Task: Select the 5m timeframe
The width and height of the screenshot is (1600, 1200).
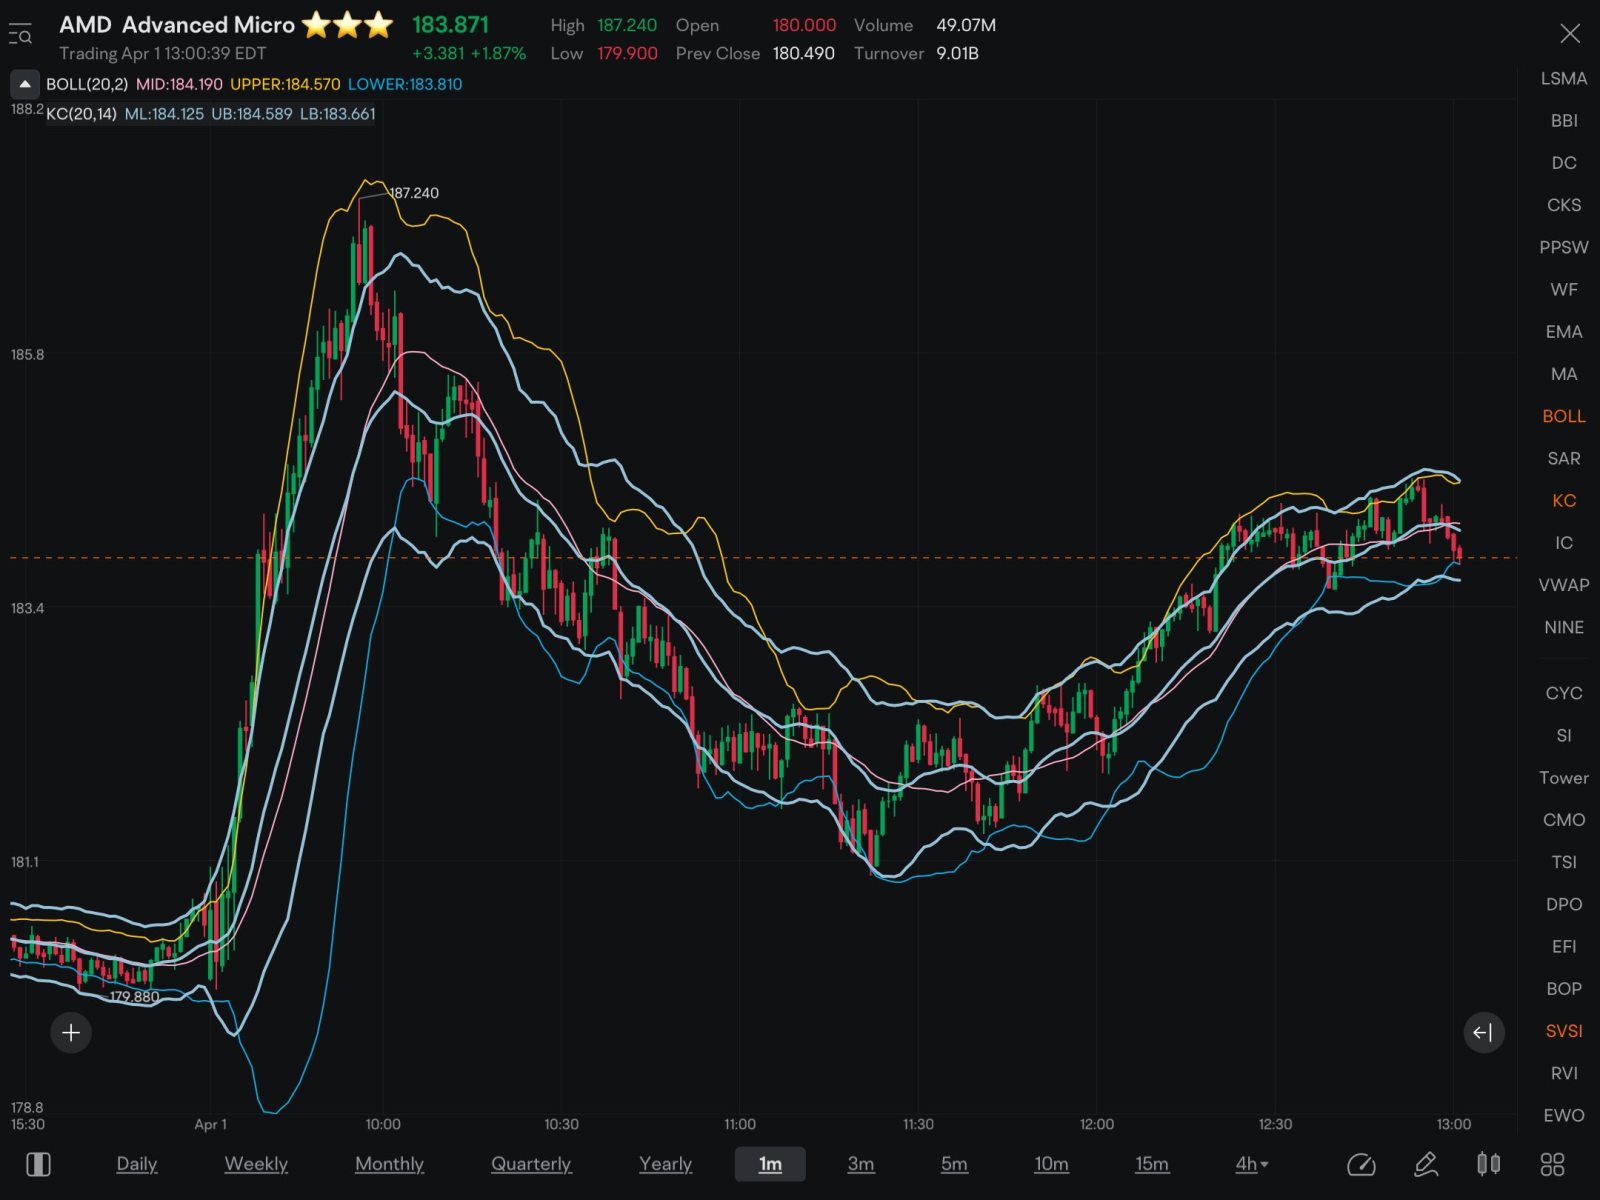Action: tap(954, 1164)
